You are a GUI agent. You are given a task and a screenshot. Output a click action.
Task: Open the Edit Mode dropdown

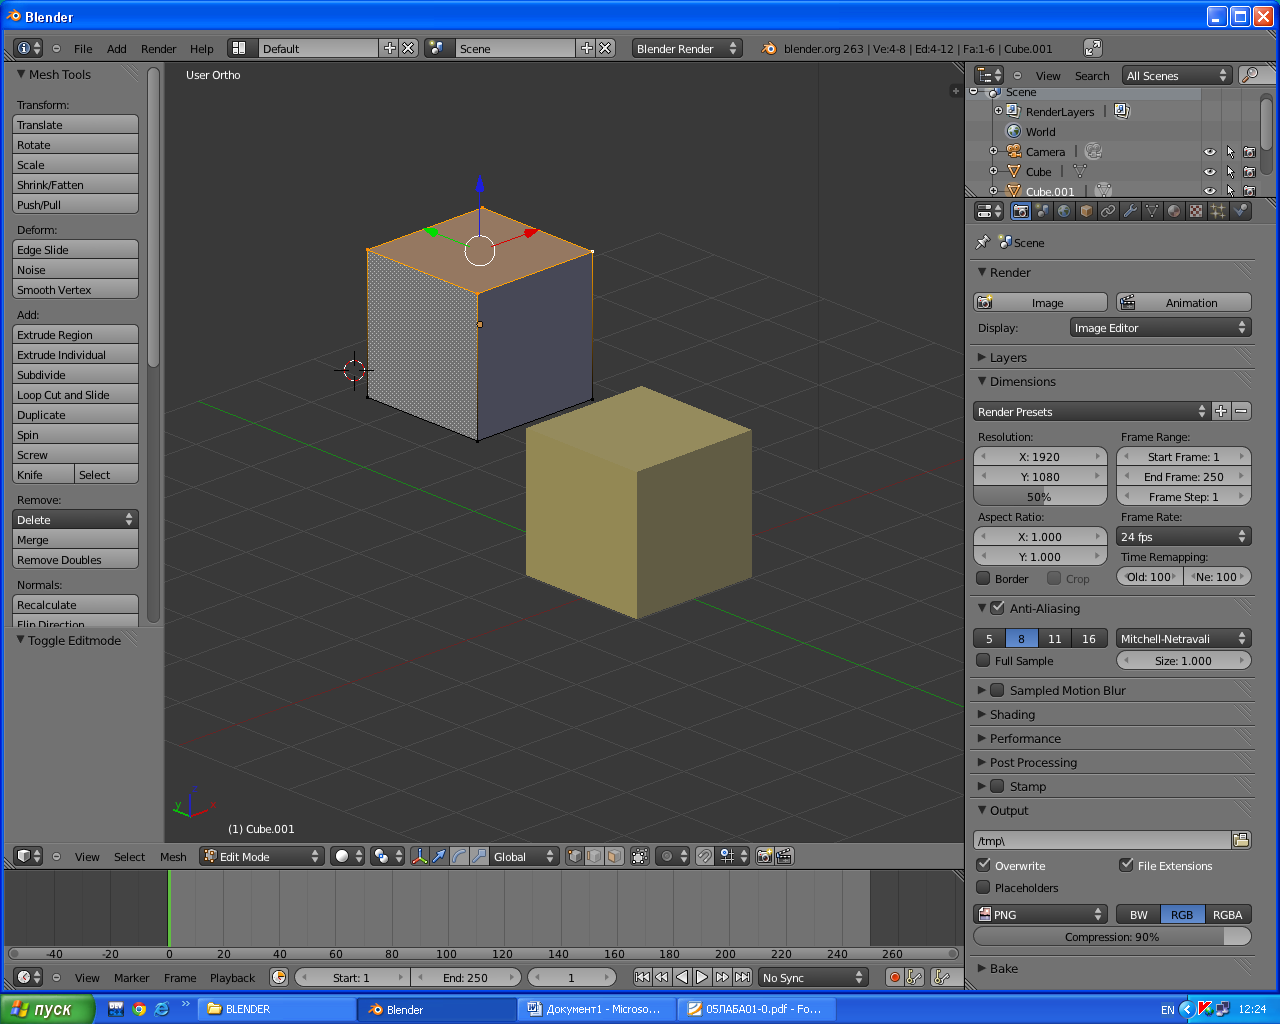point(262,856)
